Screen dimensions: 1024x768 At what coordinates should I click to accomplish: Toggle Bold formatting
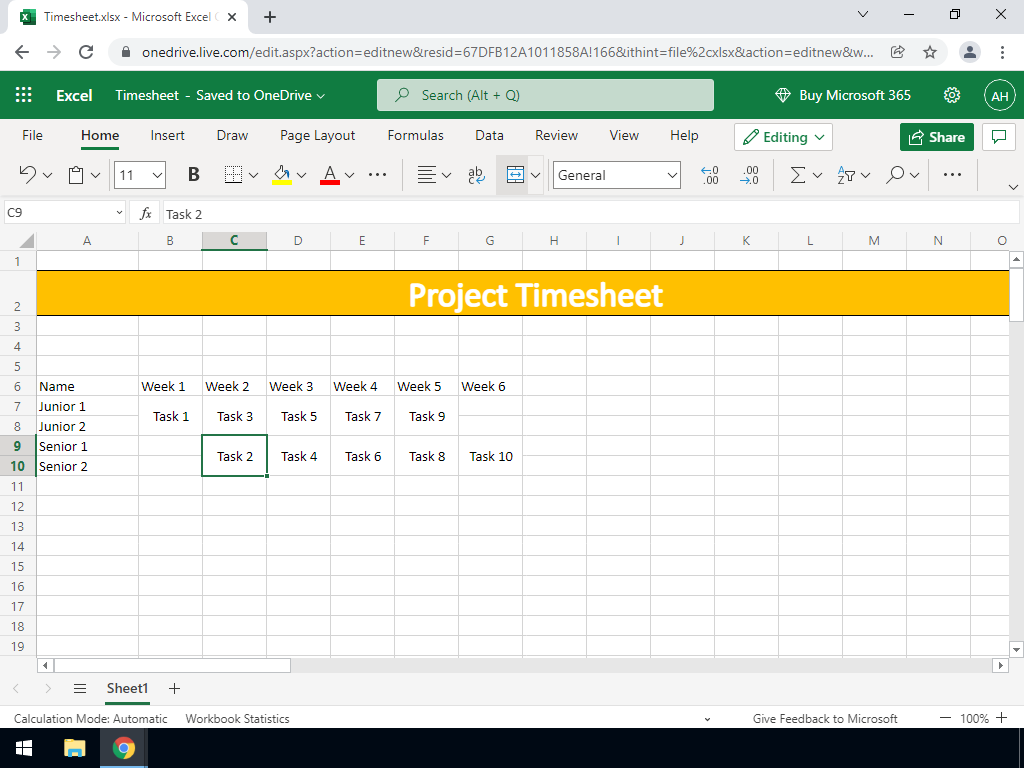click(193, 174)
